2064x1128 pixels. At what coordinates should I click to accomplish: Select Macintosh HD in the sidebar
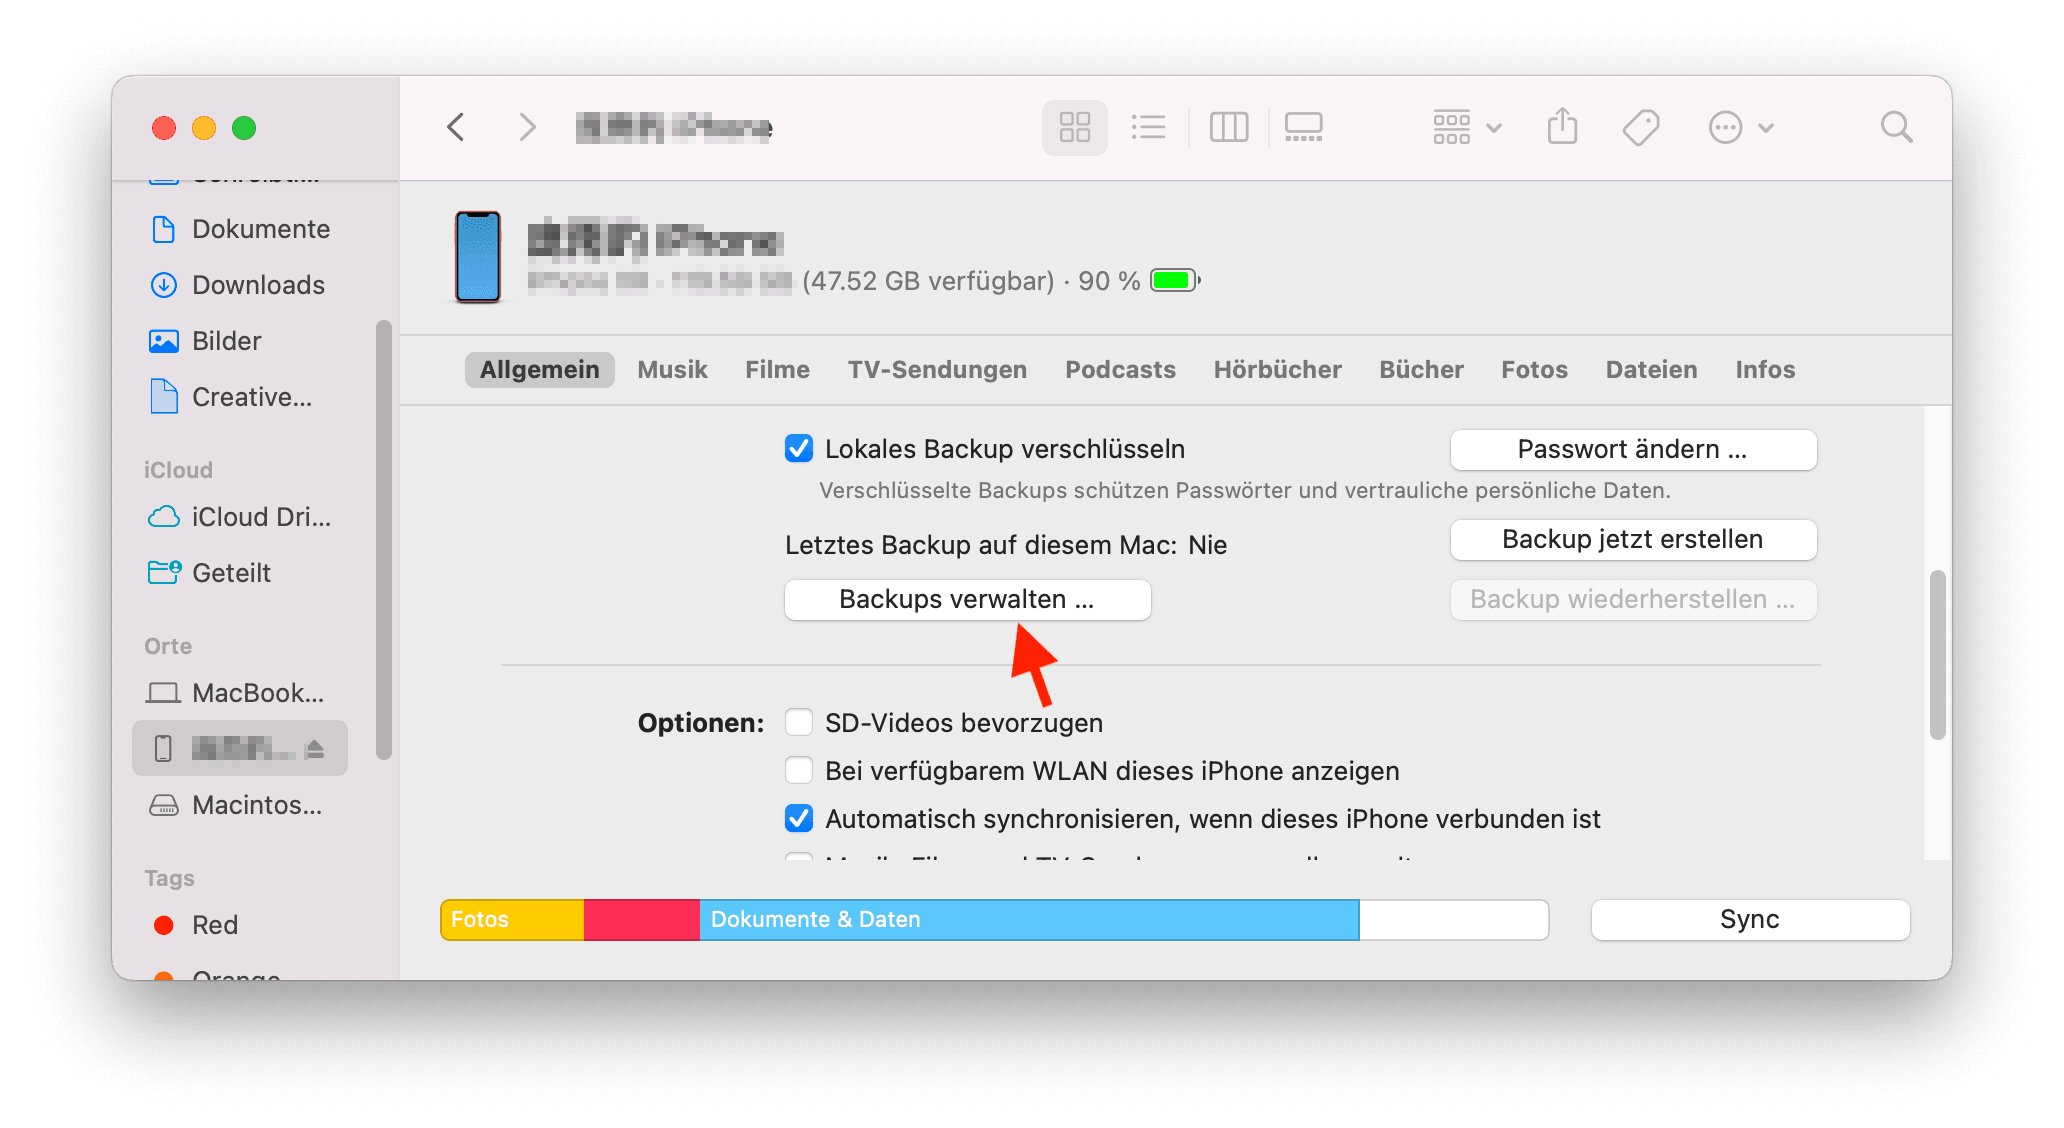click(240, 805)
